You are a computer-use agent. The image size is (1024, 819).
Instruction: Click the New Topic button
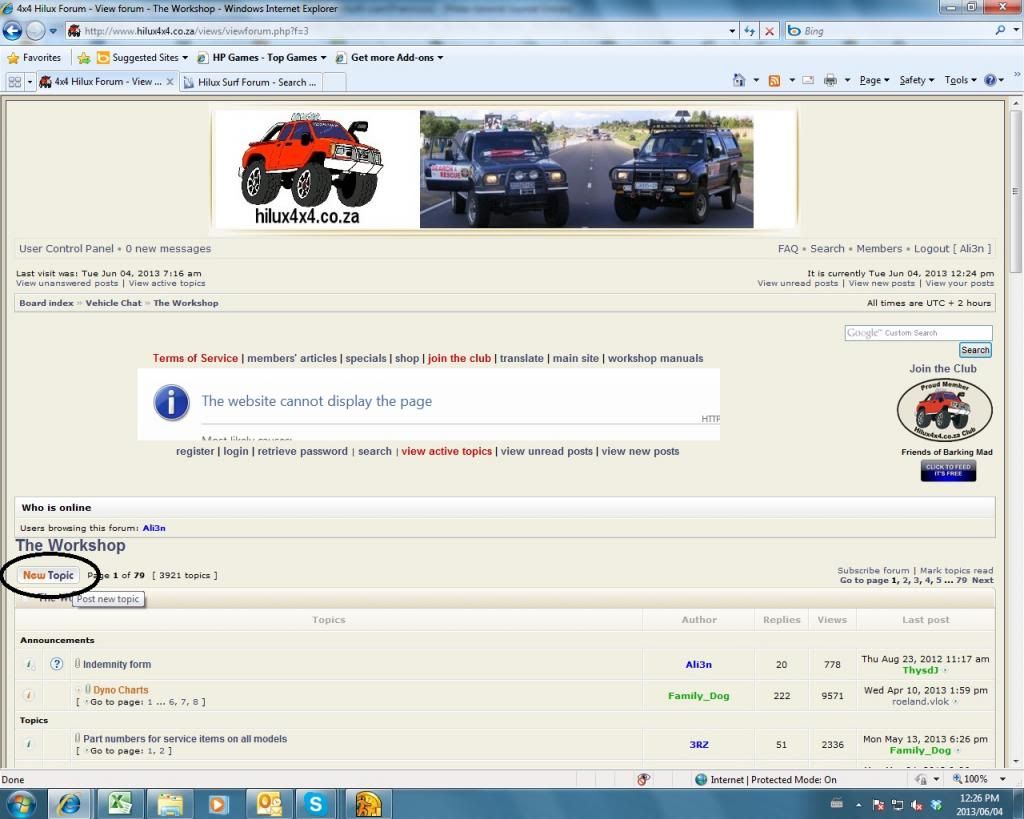click(x=48, y=575)
